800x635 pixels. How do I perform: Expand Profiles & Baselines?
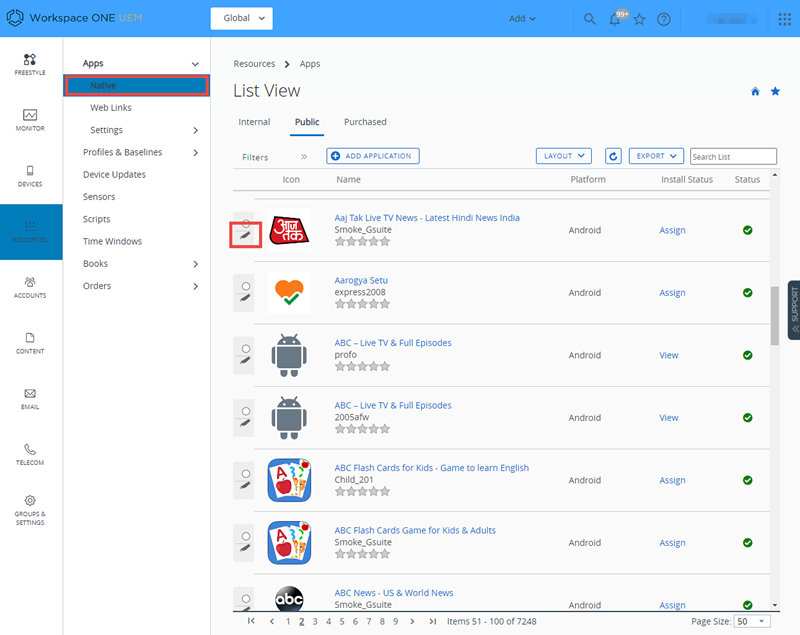click(x=196, y=153)
